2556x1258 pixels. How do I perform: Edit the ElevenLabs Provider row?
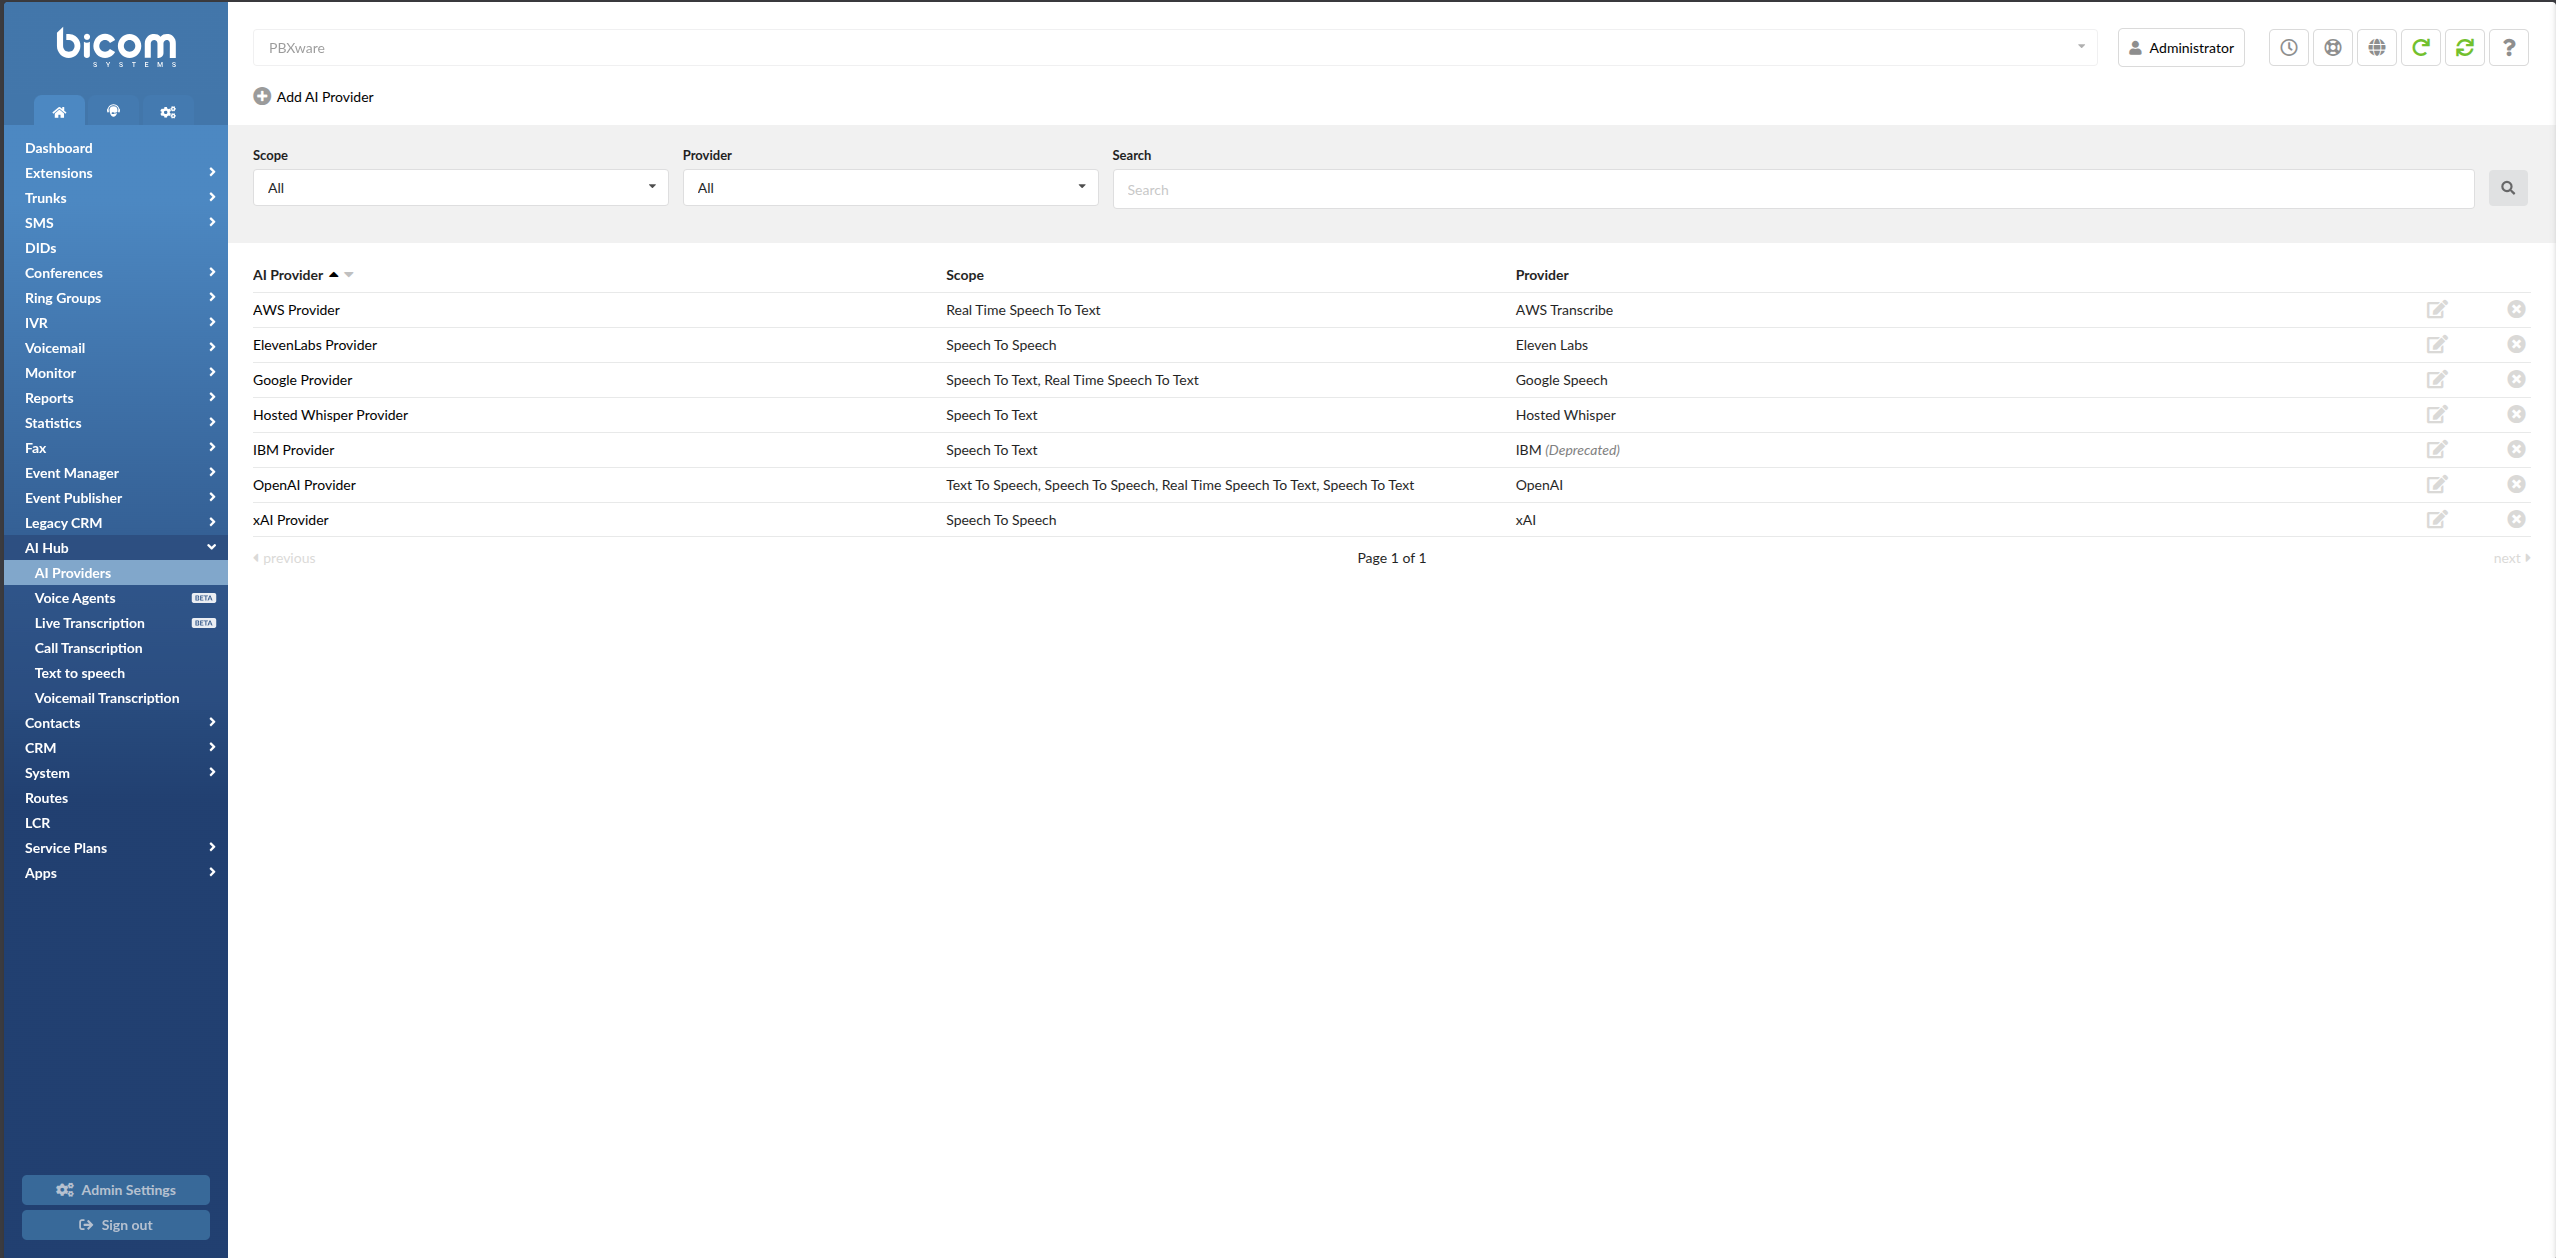coord(2437,345)
